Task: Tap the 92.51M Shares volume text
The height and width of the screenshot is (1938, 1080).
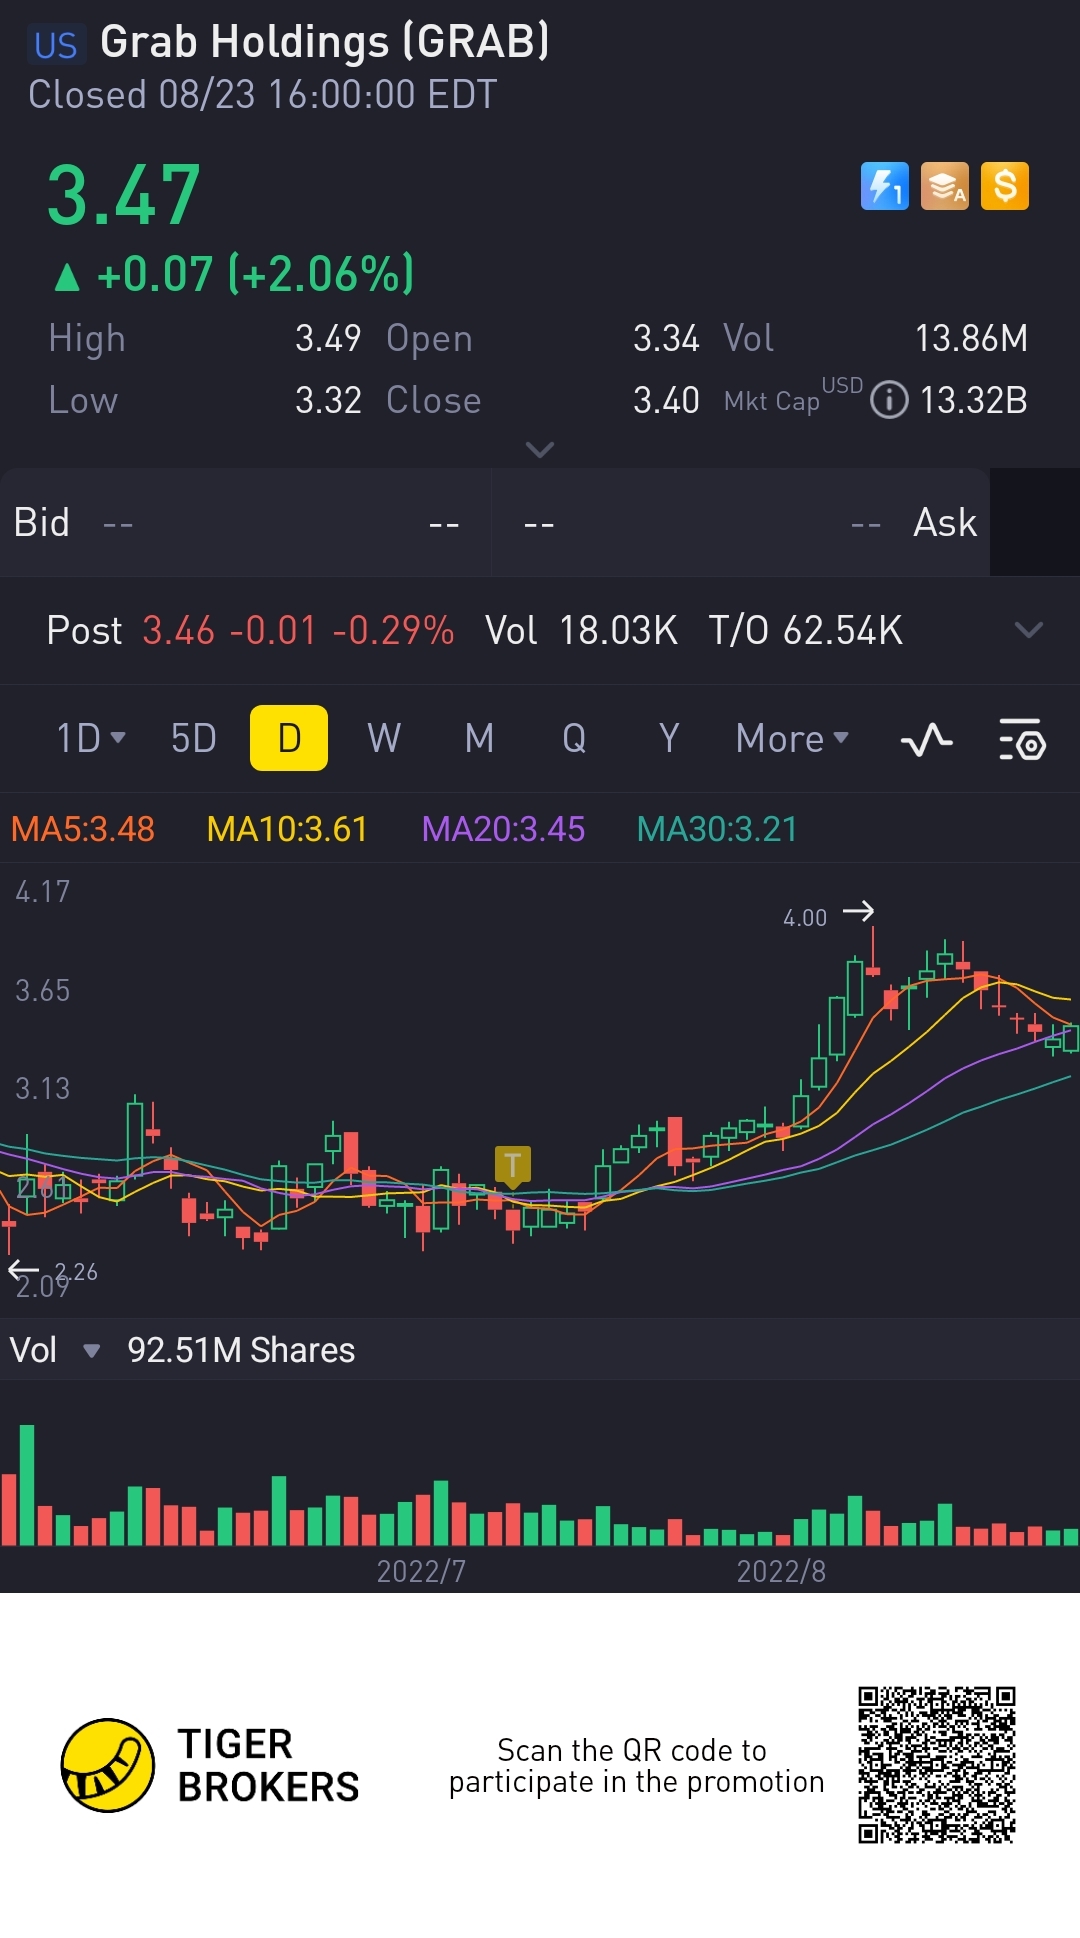Action: pyautogui.click(x=241, y=1350)
